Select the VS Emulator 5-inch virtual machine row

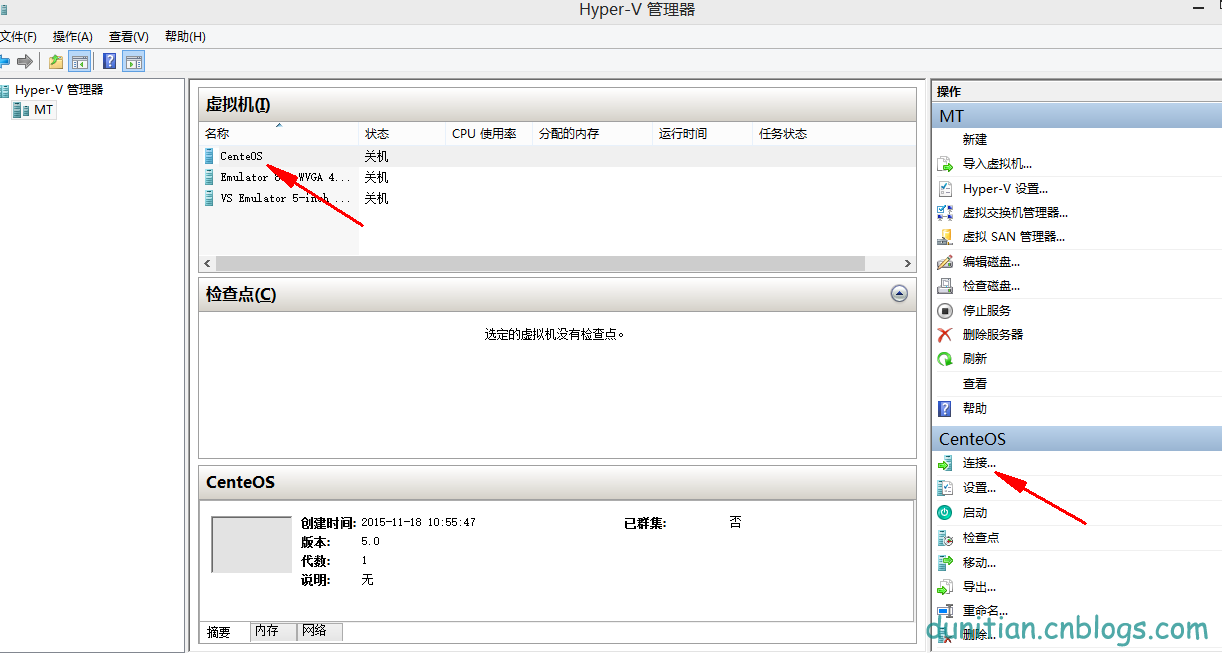[x=557, y=198]
